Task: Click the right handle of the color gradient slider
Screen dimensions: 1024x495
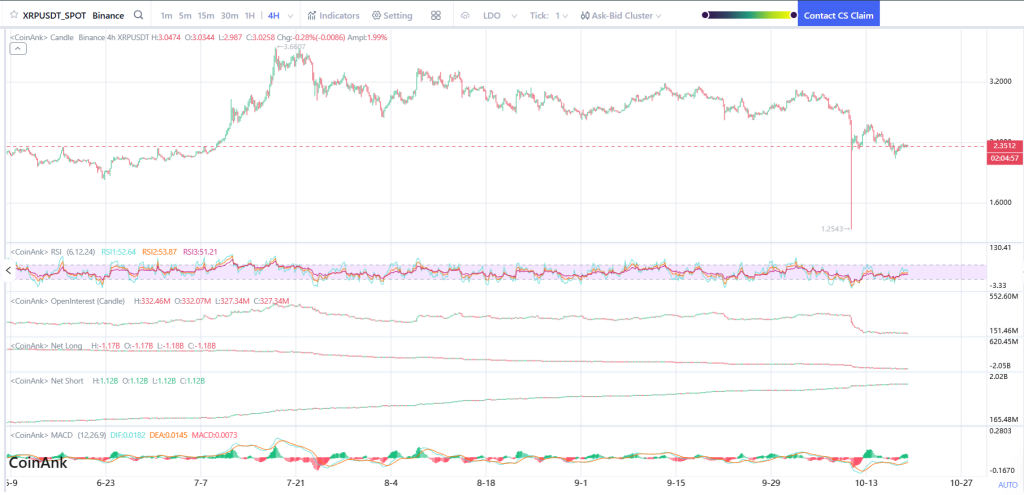Action: tap(793, 14)
